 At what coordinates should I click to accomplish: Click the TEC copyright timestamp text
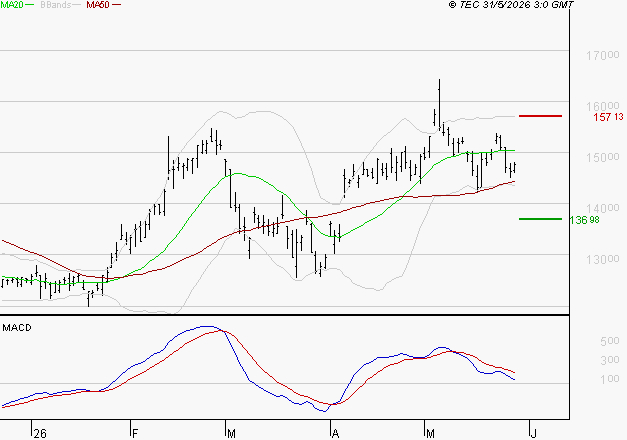point(511,5)
